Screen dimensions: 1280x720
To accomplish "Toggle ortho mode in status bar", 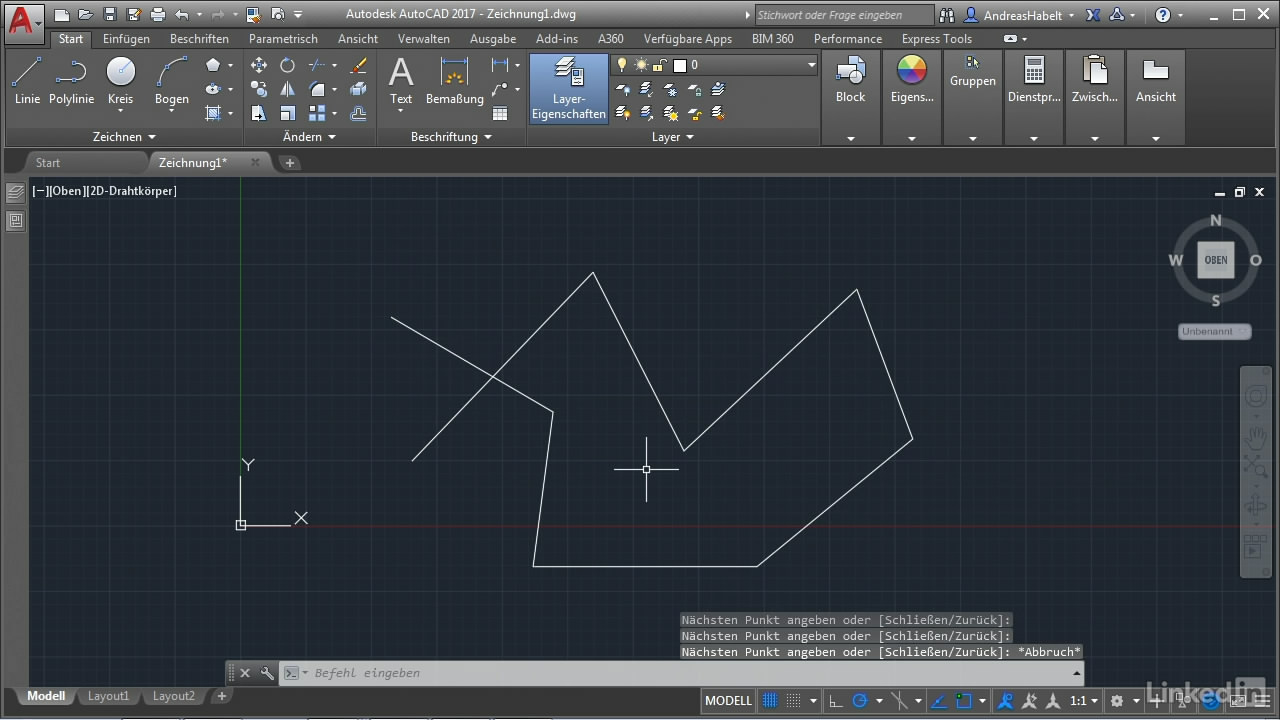I will click(x=835, y=701).
